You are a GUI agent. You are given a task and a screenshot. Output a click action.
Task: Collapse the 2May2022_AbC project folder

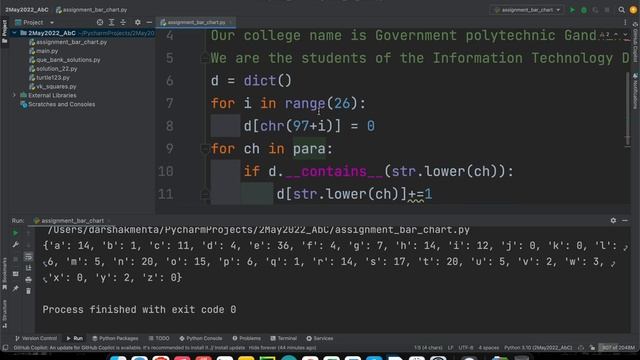14,33
